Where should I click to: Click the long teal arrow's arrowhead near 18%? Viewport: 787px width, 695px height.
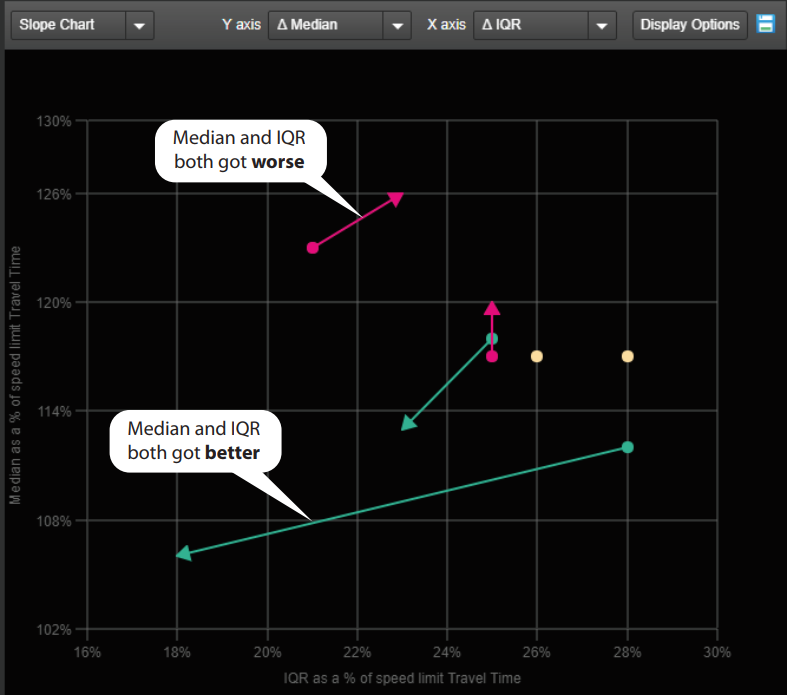pos(183,553)
